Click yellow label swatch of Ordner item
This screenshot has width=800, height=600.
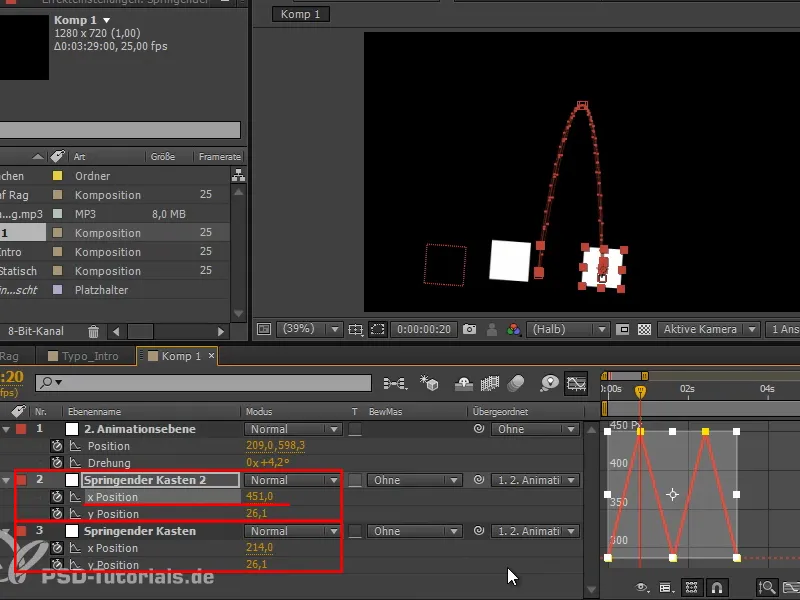pos(58,176)
